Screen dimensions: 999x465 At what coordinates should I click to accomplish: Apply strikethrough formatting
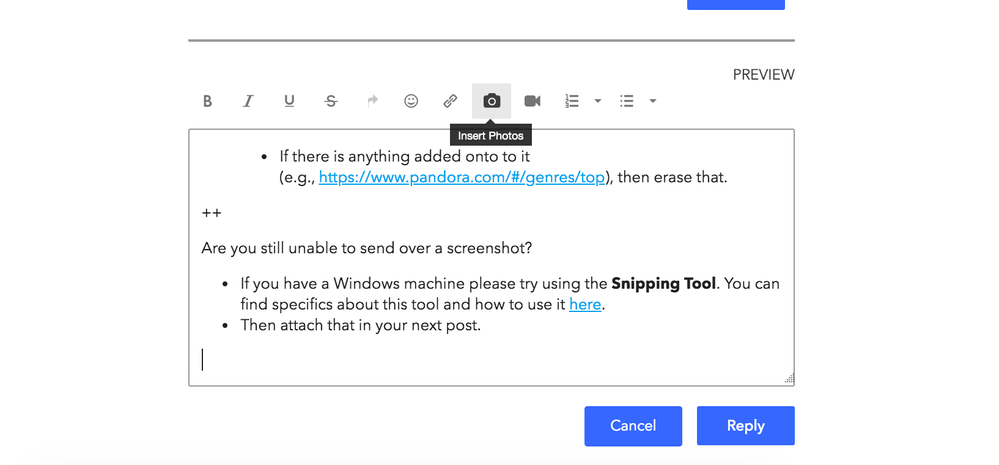(331, 101)
